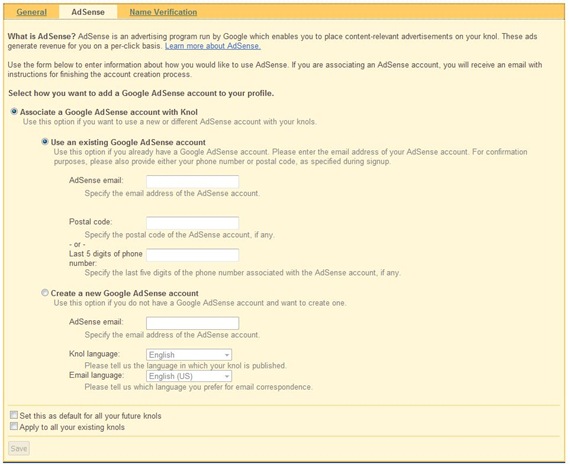The image size is (570, 466).
Task: Click 'Specify the postal code of the AdSense account' hint
Action: point(180,235)
